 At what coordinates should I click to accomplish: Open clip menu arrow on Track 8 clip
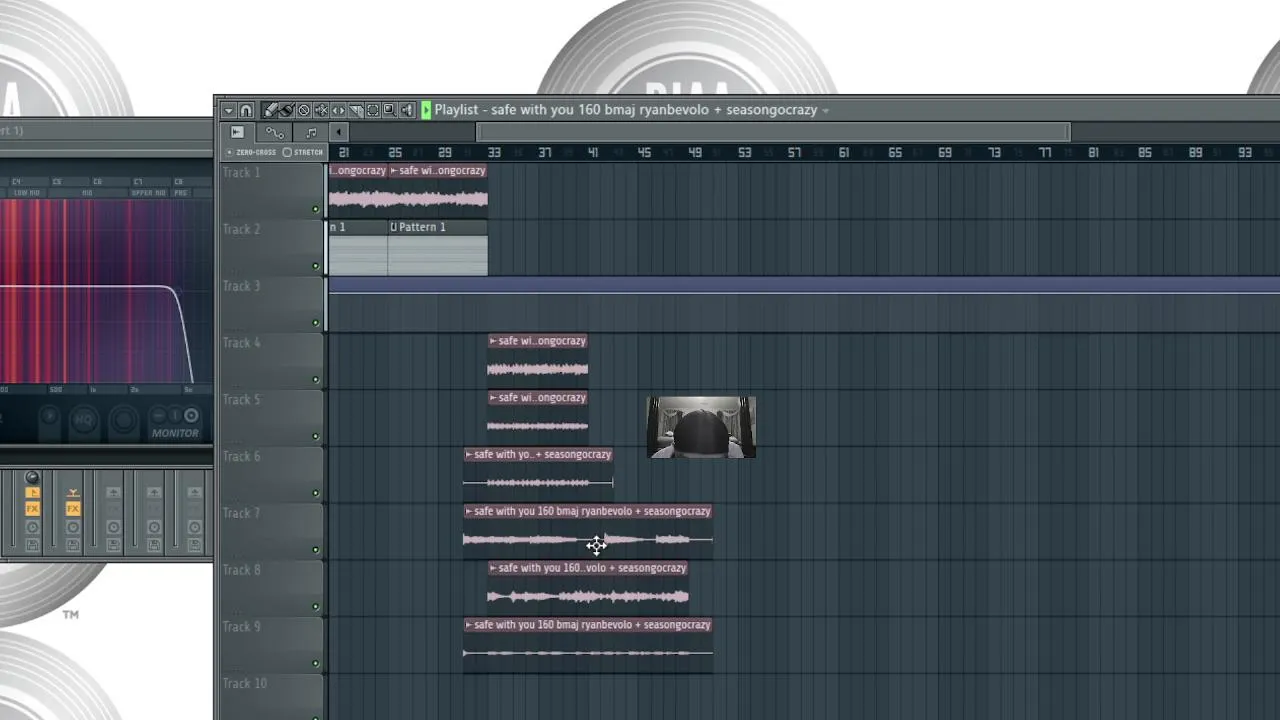pos(493,568)
